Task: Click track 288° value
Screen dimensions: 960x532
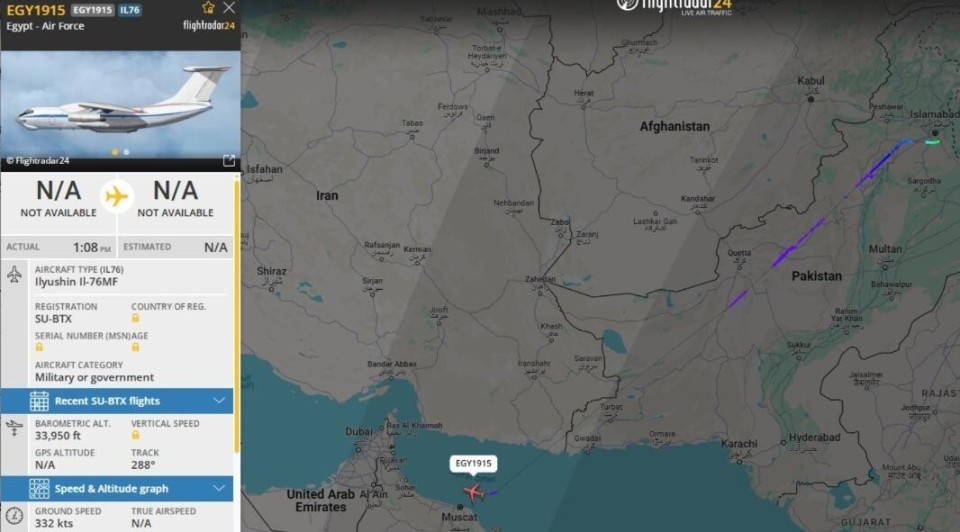Action: click(x=143, y=465)
